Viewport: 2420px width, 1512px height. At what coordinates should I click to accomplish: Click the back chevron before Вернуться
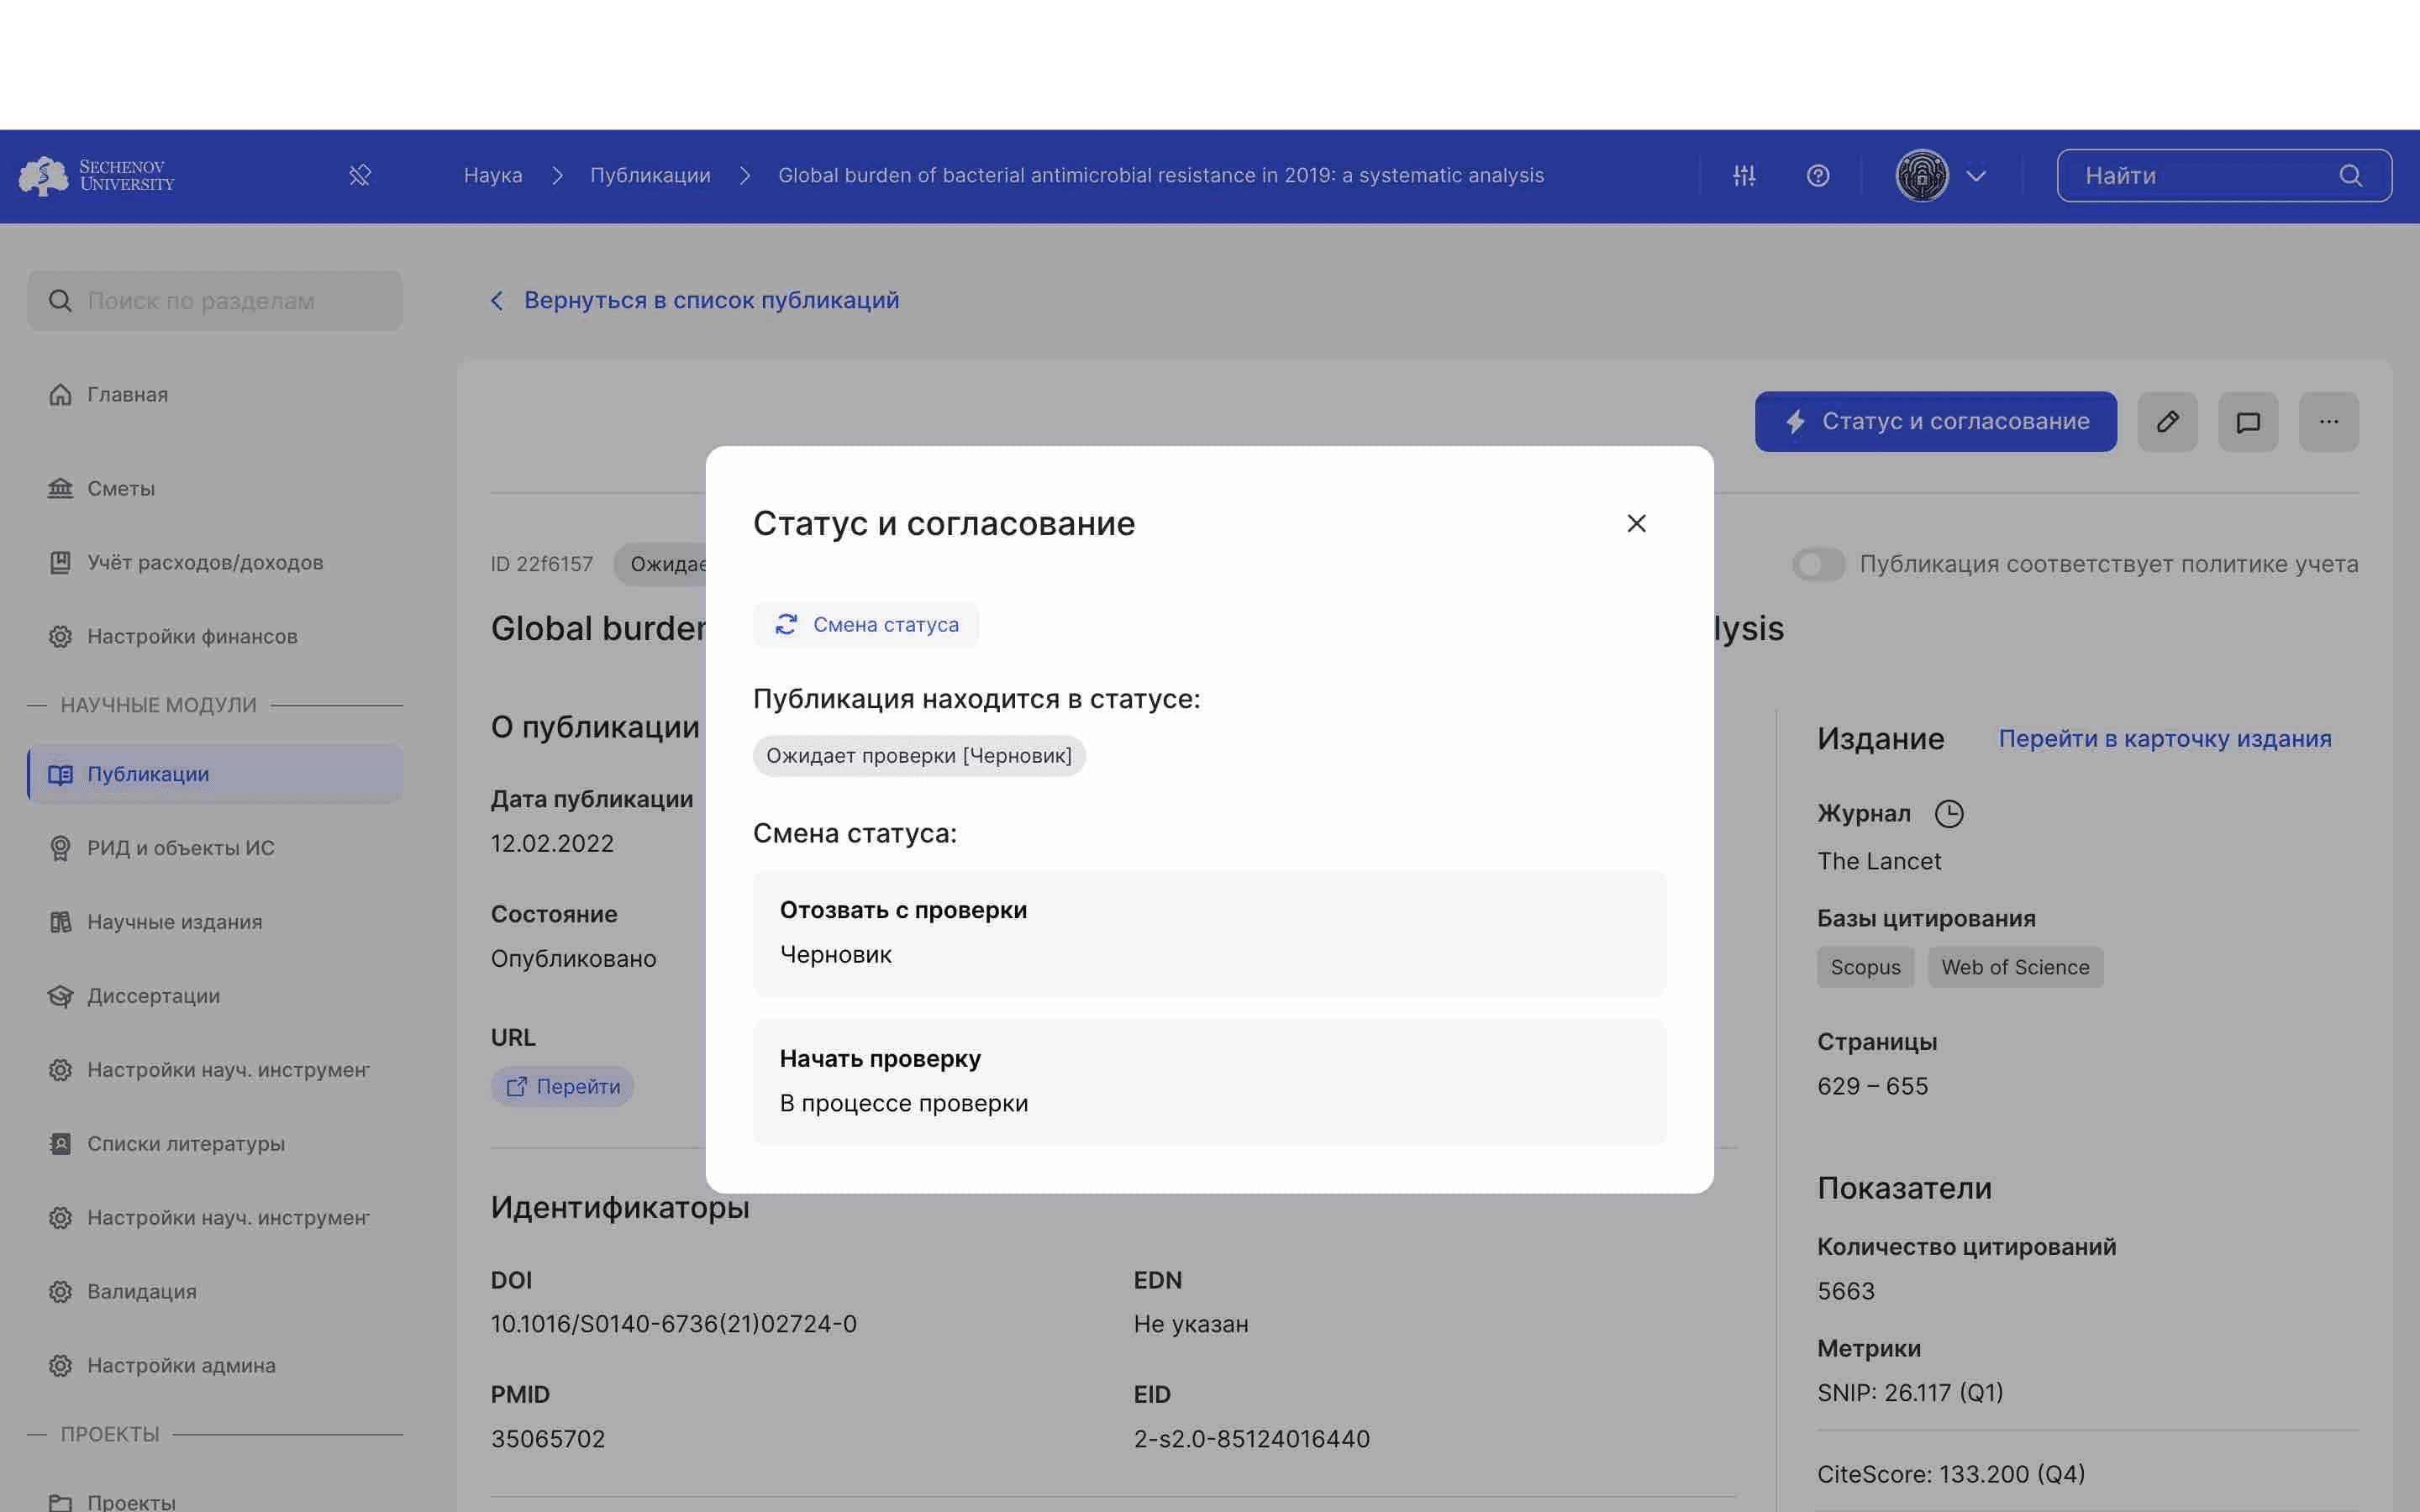coord(497,301)
